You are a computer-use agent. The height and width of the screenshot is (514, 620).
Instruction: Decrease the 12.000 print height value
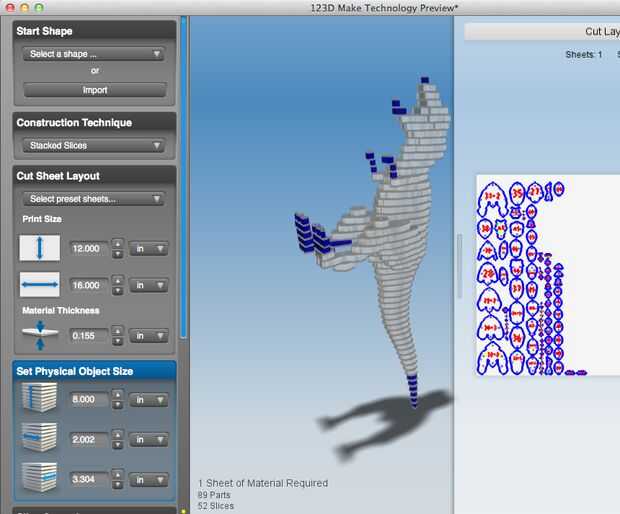(117, 254)
